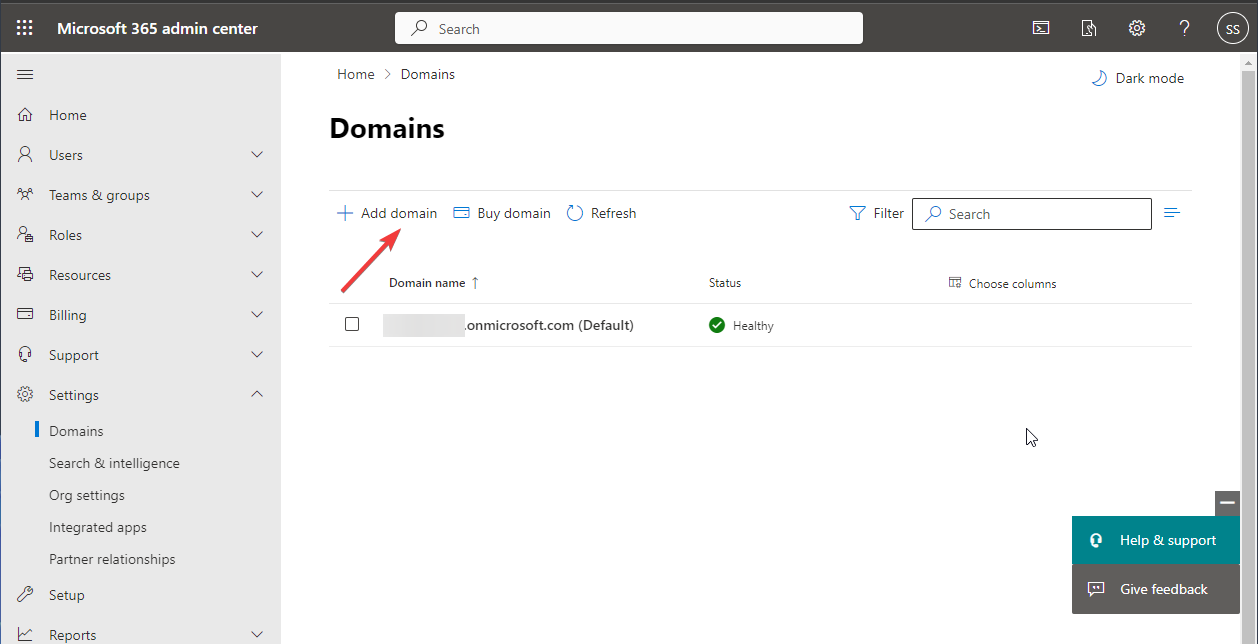Expand the Teams & groups chevron

tap(257, 195)
